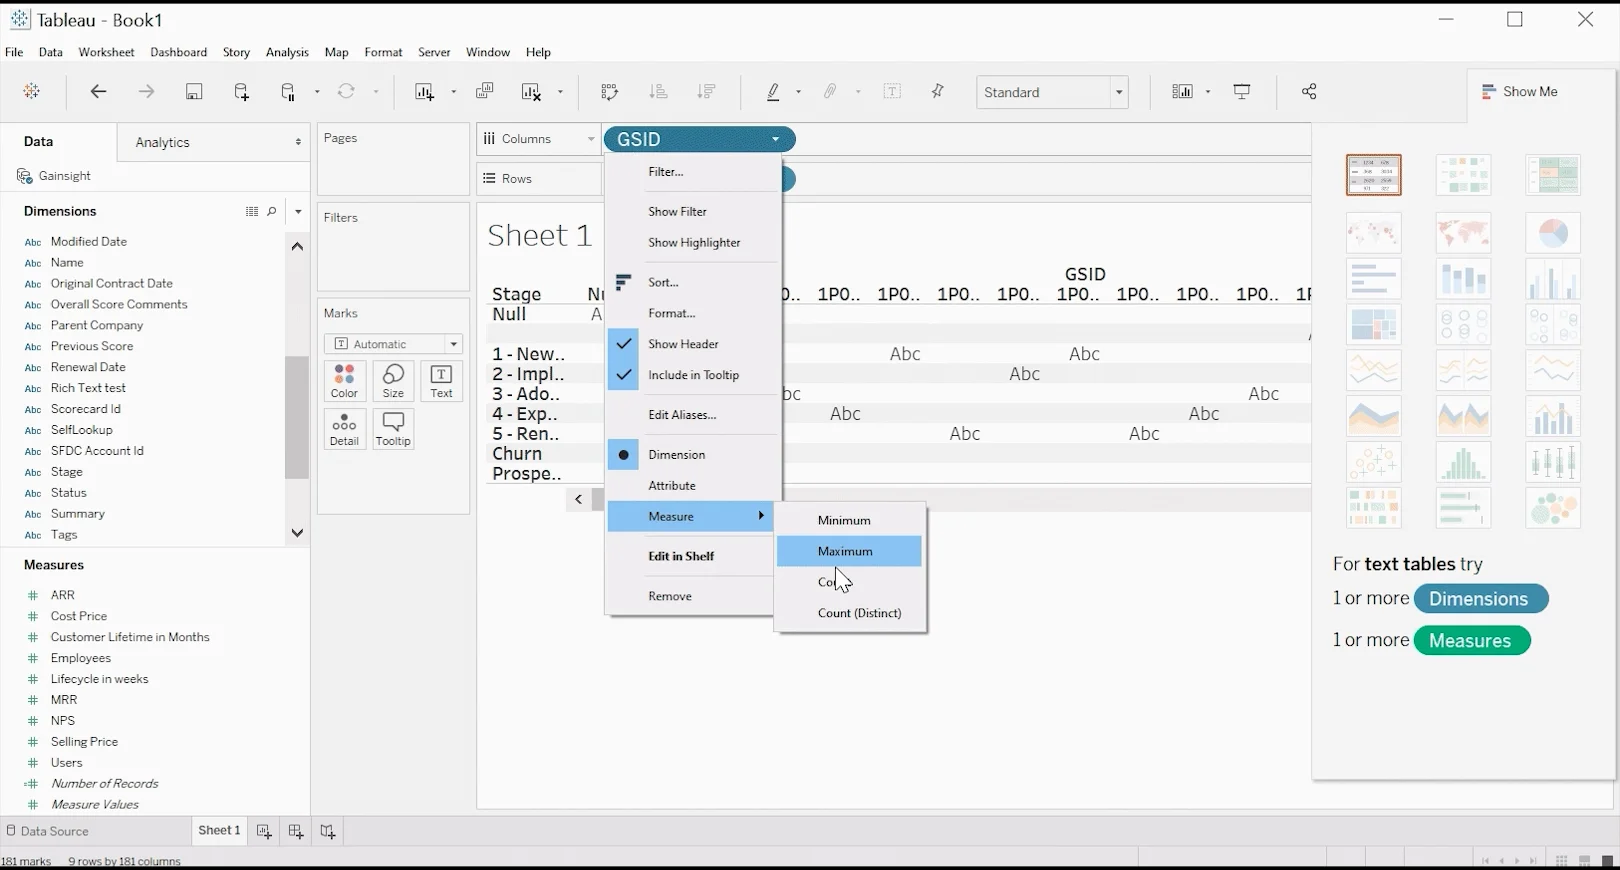Uncheck Include in Tooltip option
Screen dimensions: 1620x870
pos(693,375)
